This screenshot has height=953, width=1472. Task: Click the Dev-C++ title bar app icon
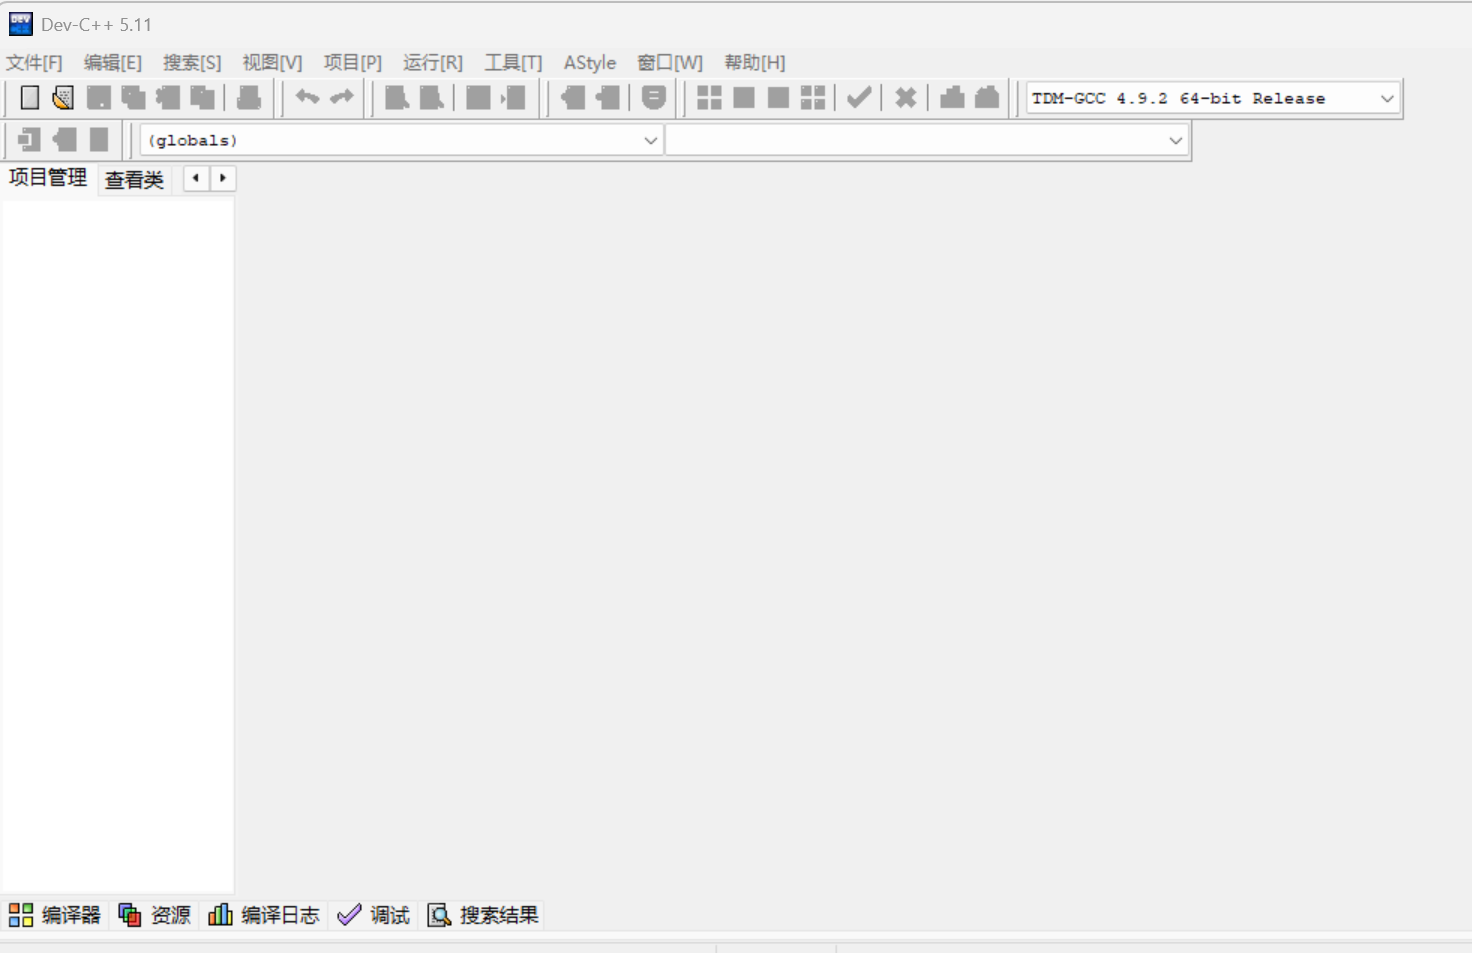[x=20, y=24]
